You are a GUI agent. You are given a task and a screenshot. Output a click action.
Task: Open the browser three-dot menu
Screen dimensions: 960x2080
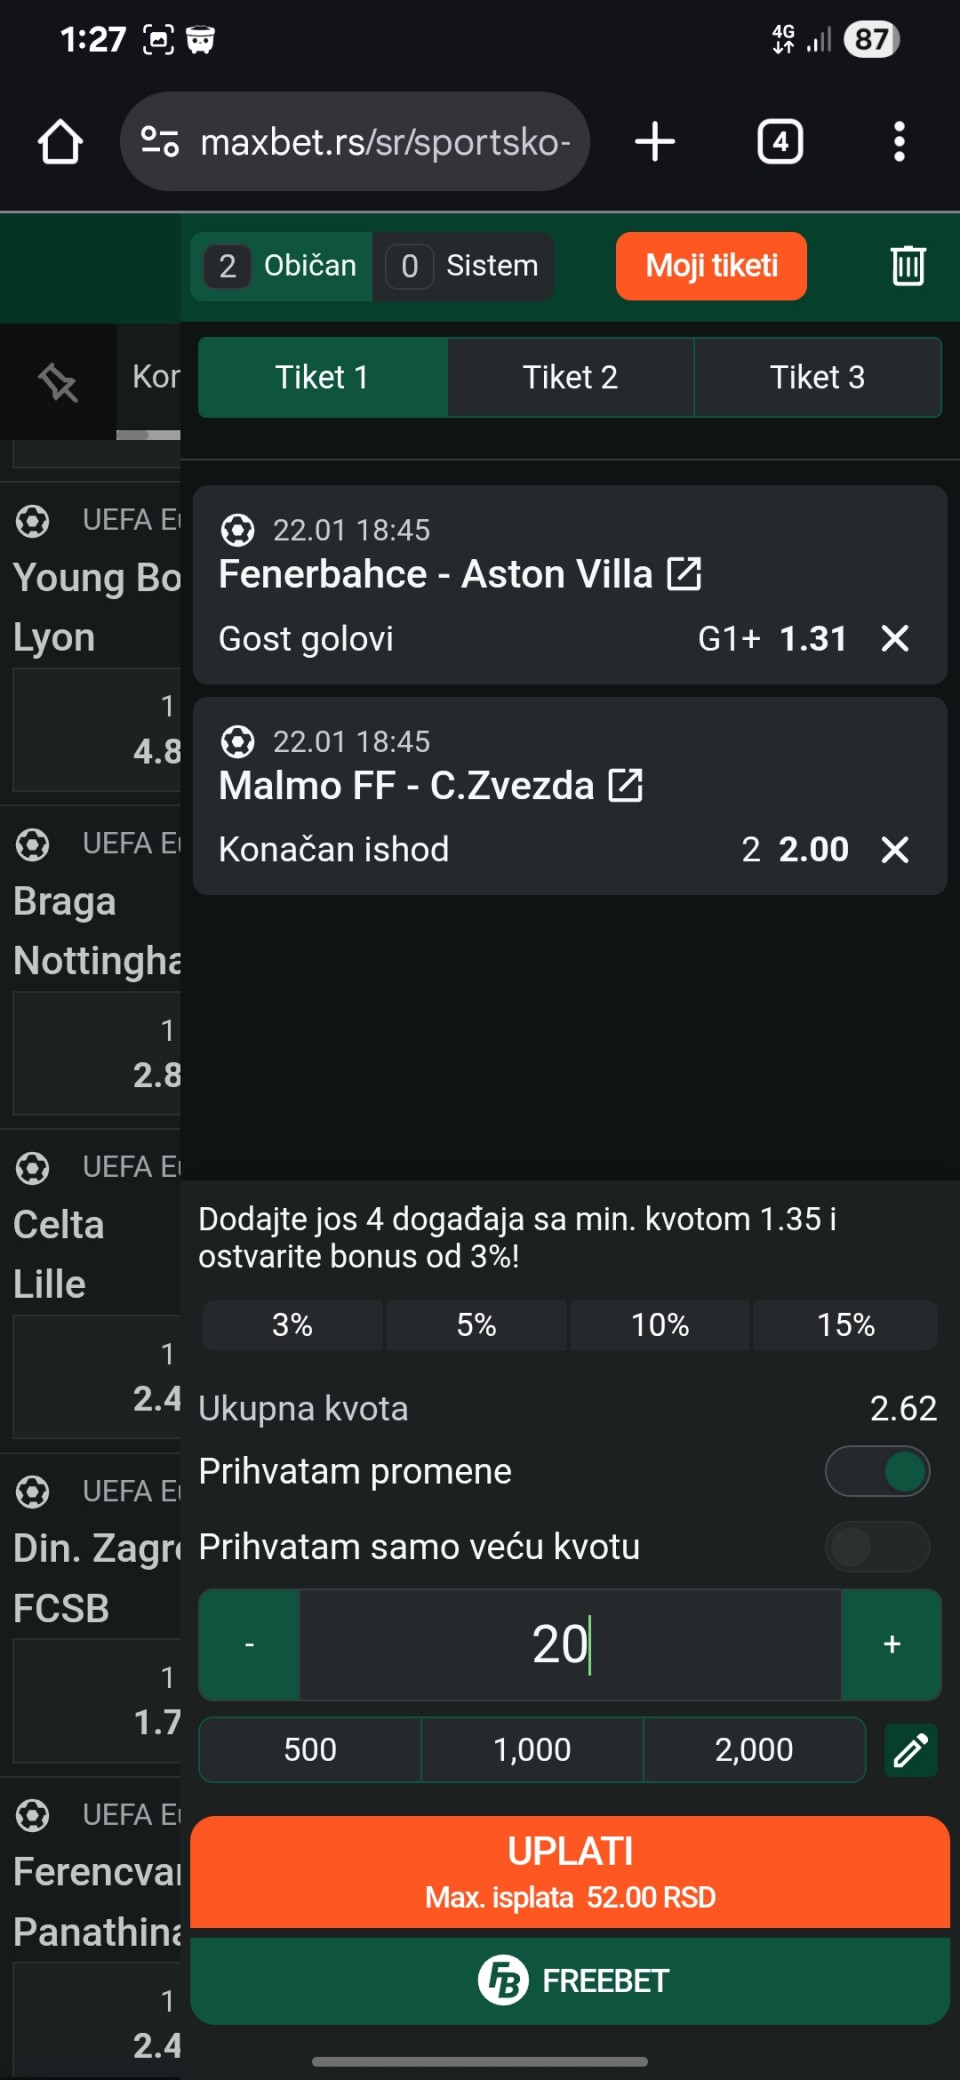click(899, 142)
